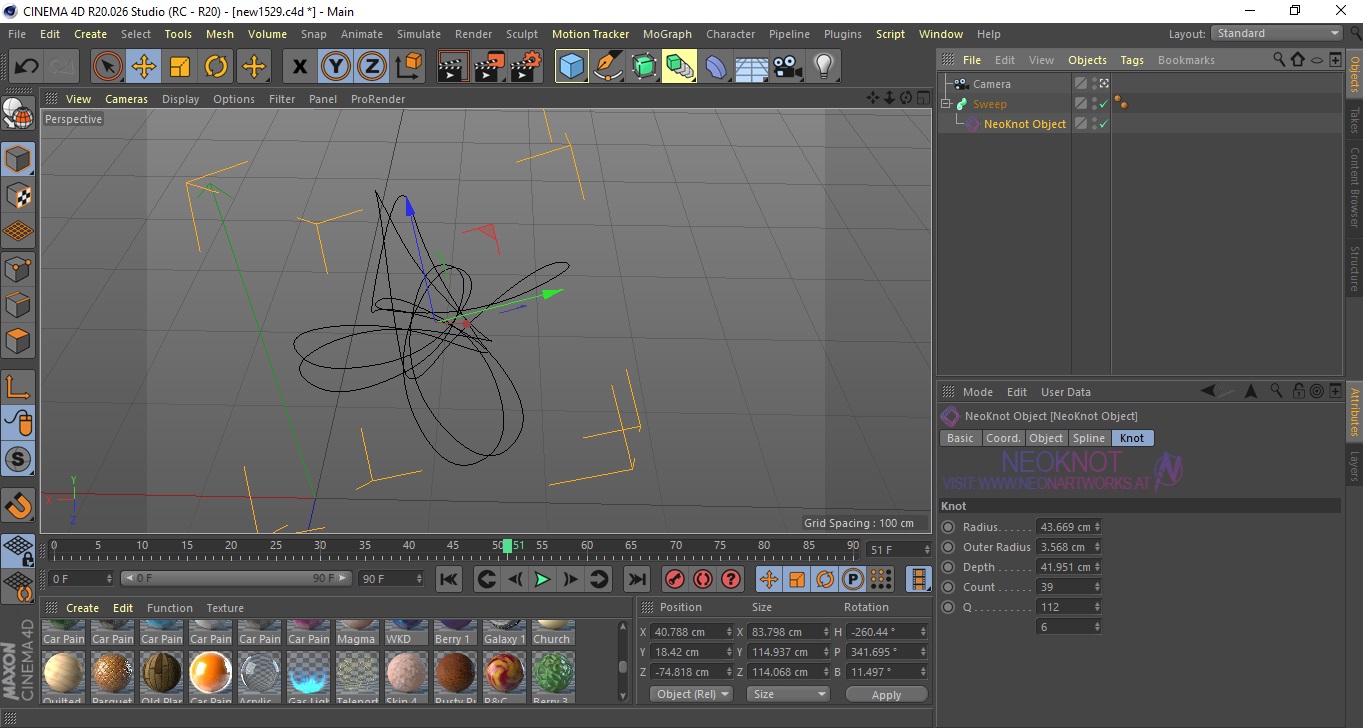1363x728 pixels.
Task: Switch to the Spline attribute tab
Action: tap(1088, 438)
